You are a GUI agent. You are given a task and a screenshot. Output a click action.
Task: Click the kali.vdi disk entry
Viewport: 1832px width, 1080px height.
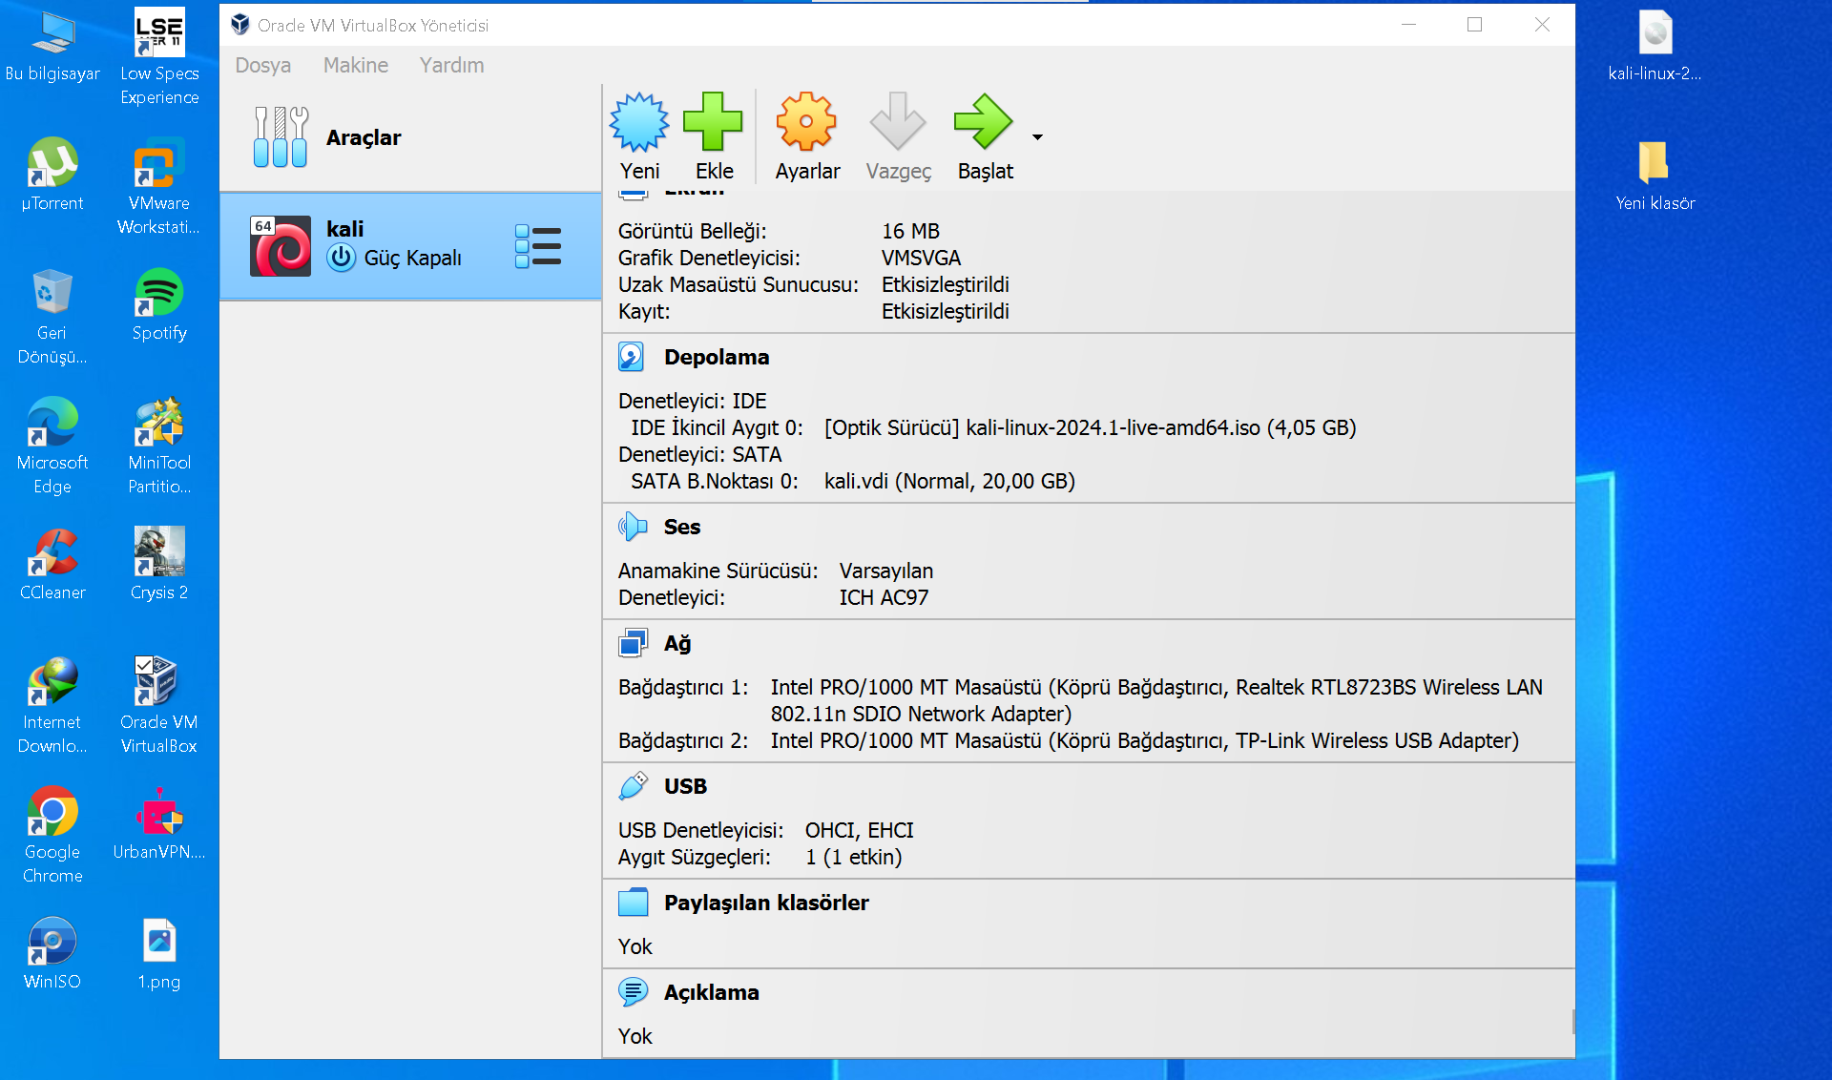pyautogui.click(x=949, y=482)
